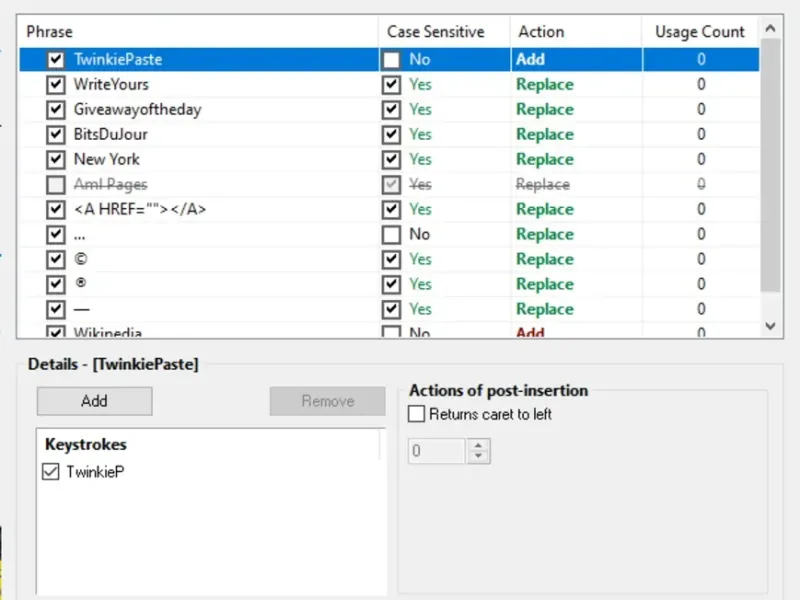This screenshot has width=800, height=600.
Task: Enable the AmI Pages phrase checkbox
Action: tap(56, 185)
